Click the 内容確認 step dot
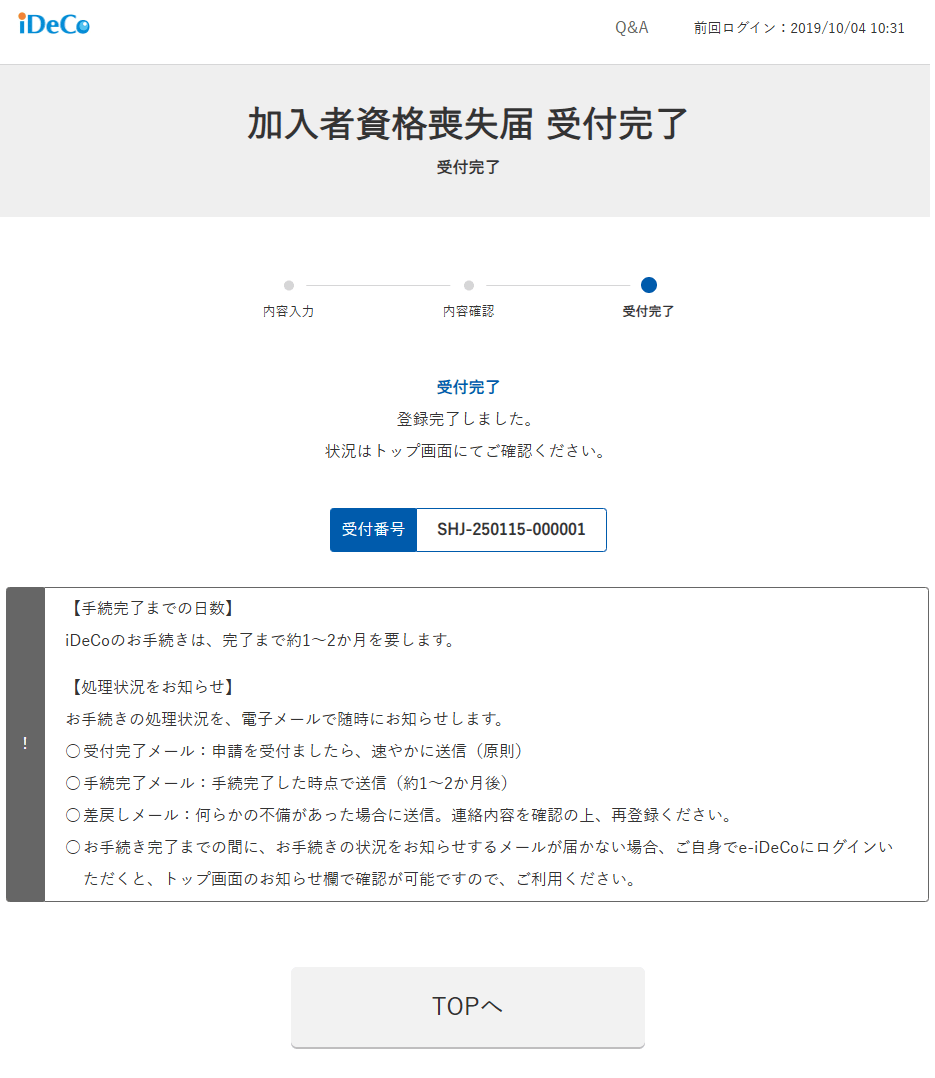The width and height of the screenshot is (935, 1078). (x=469, y=285)
